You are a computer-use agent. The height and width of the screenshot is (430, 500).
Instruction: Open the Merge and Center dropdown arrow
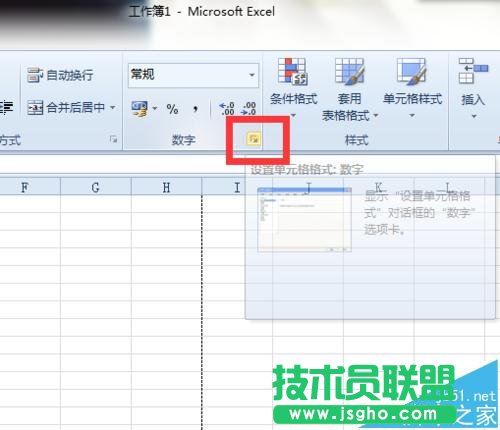(113, 108)
